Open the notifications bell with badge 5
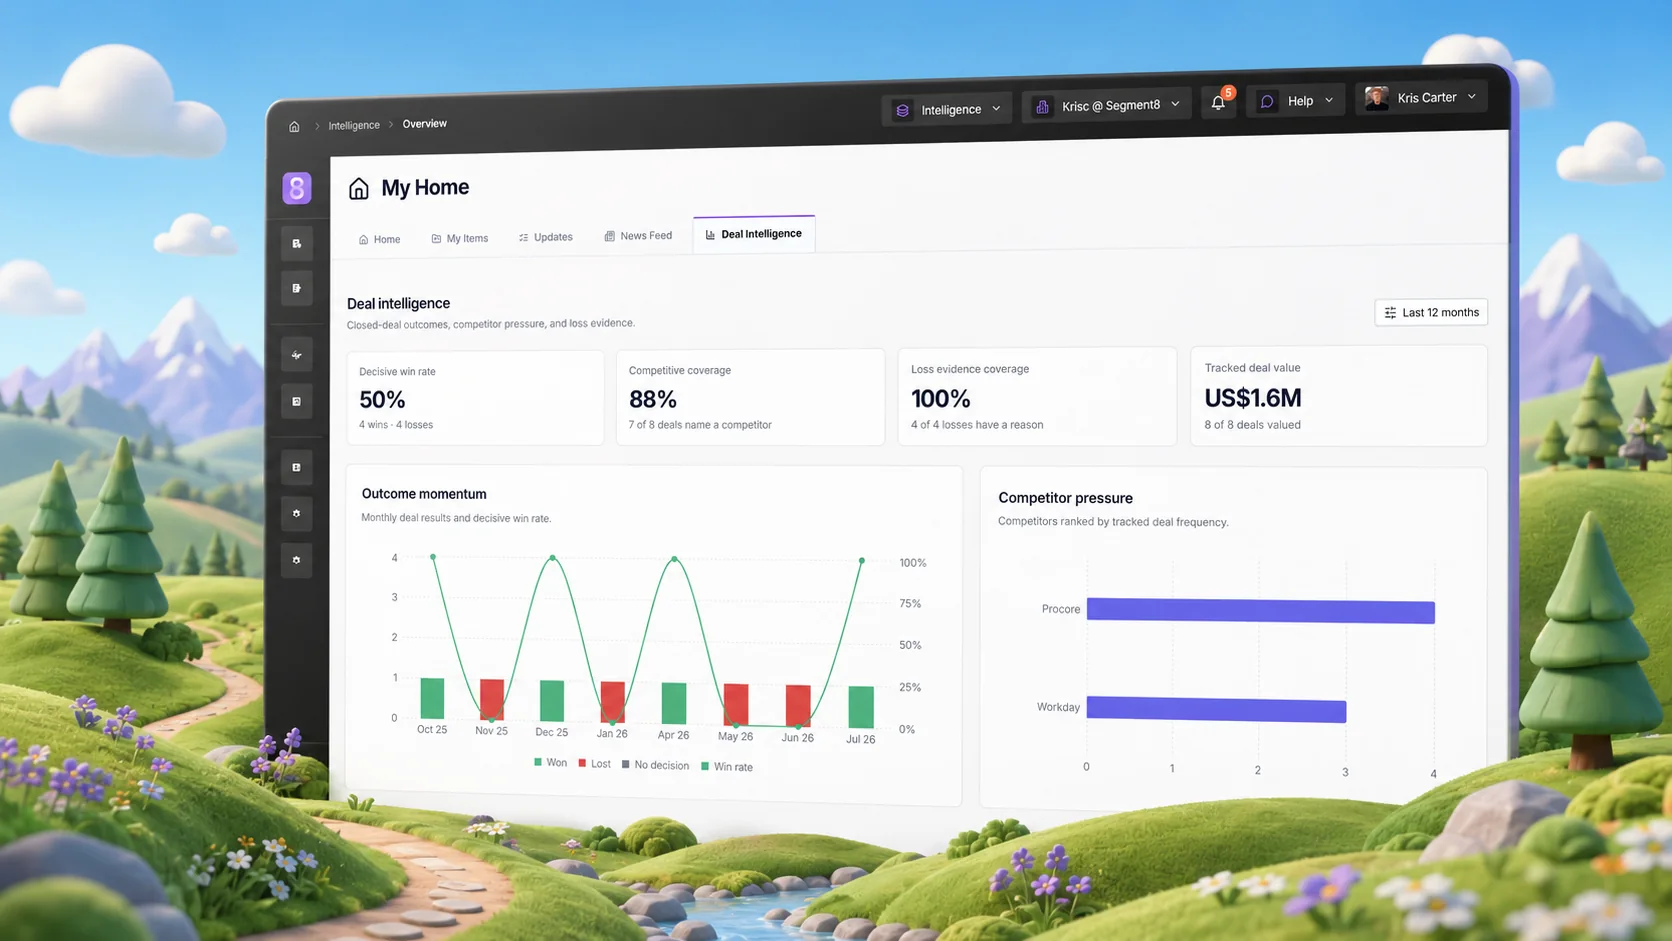 [x=1218, y=102]
